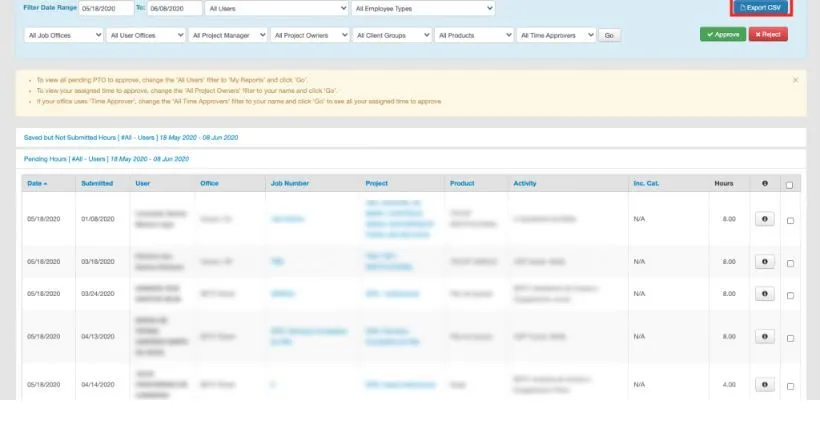Select the row submitted 03/24/2020
Image resolution: width=820 pixels, height=445 pixels.
pos(790,295)
